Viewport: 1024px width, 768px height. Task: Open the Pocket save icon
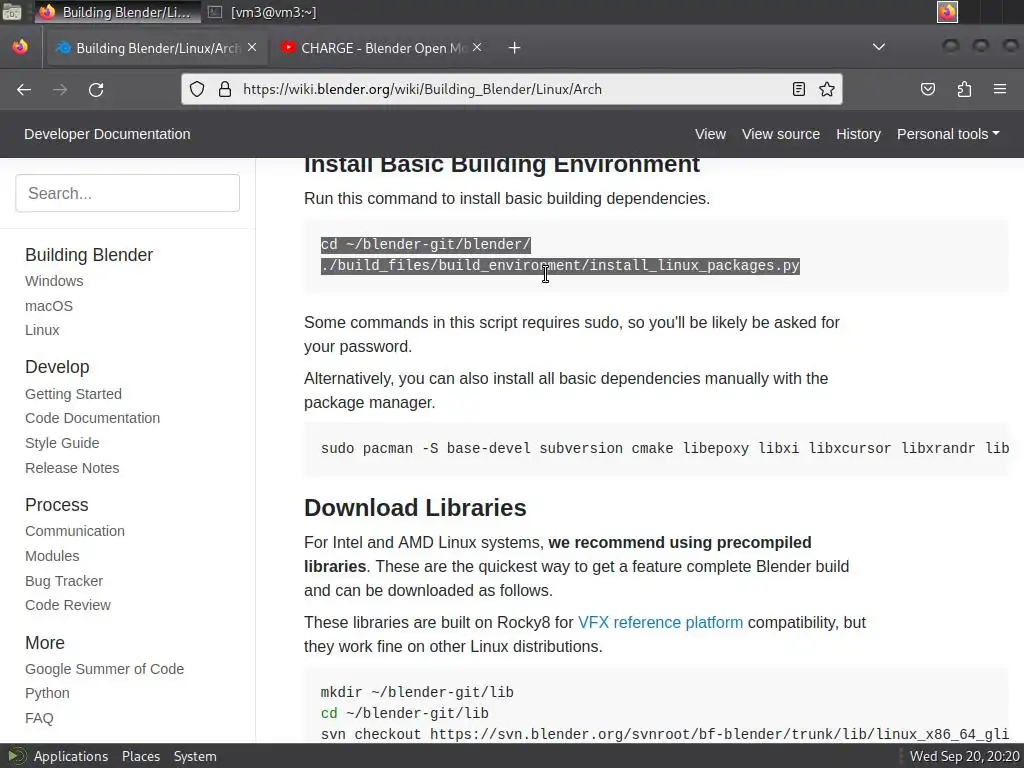tap(927, 89)
